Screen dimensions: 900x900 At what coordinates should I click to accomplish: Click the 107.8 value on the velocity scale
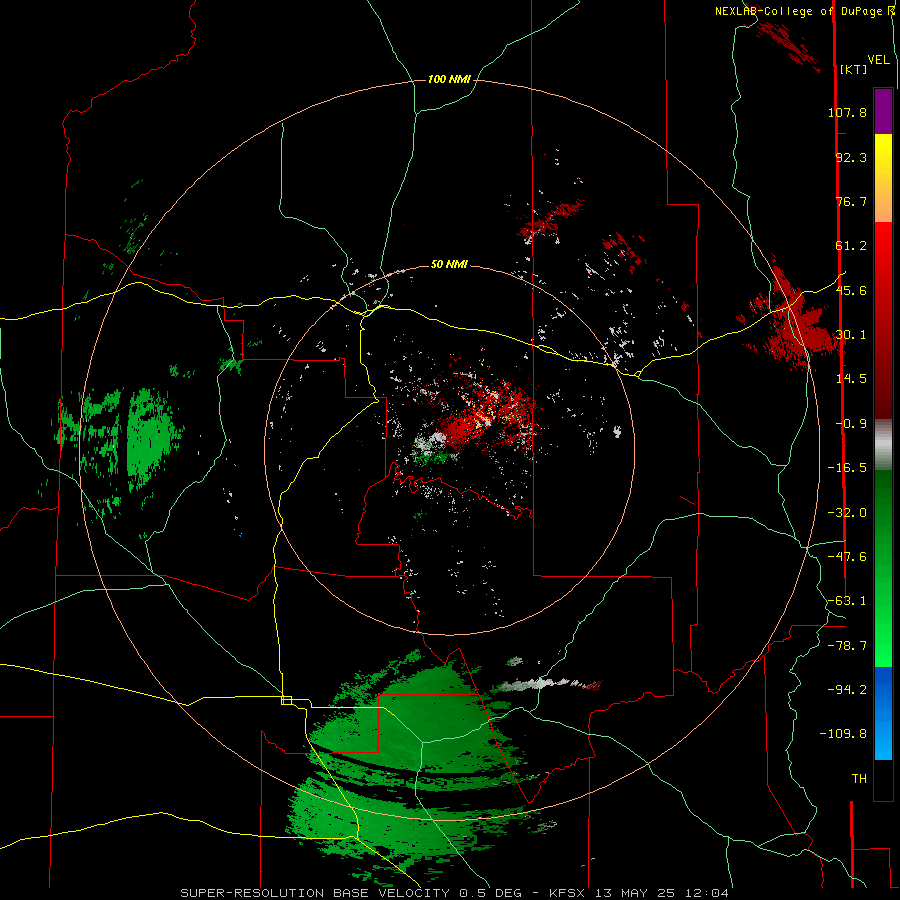click(847, 112)
